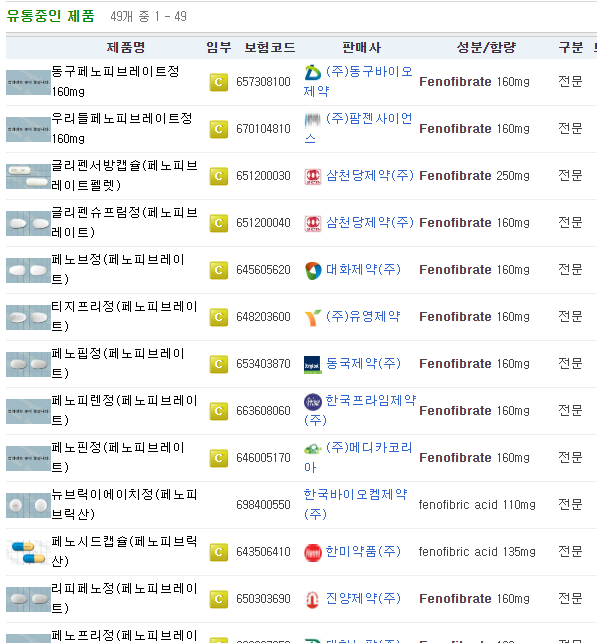Click 삼천당제약 logo in 651200030 row
Screen dimensions: 597x643
pyautogui.click(x=313, y=176)
